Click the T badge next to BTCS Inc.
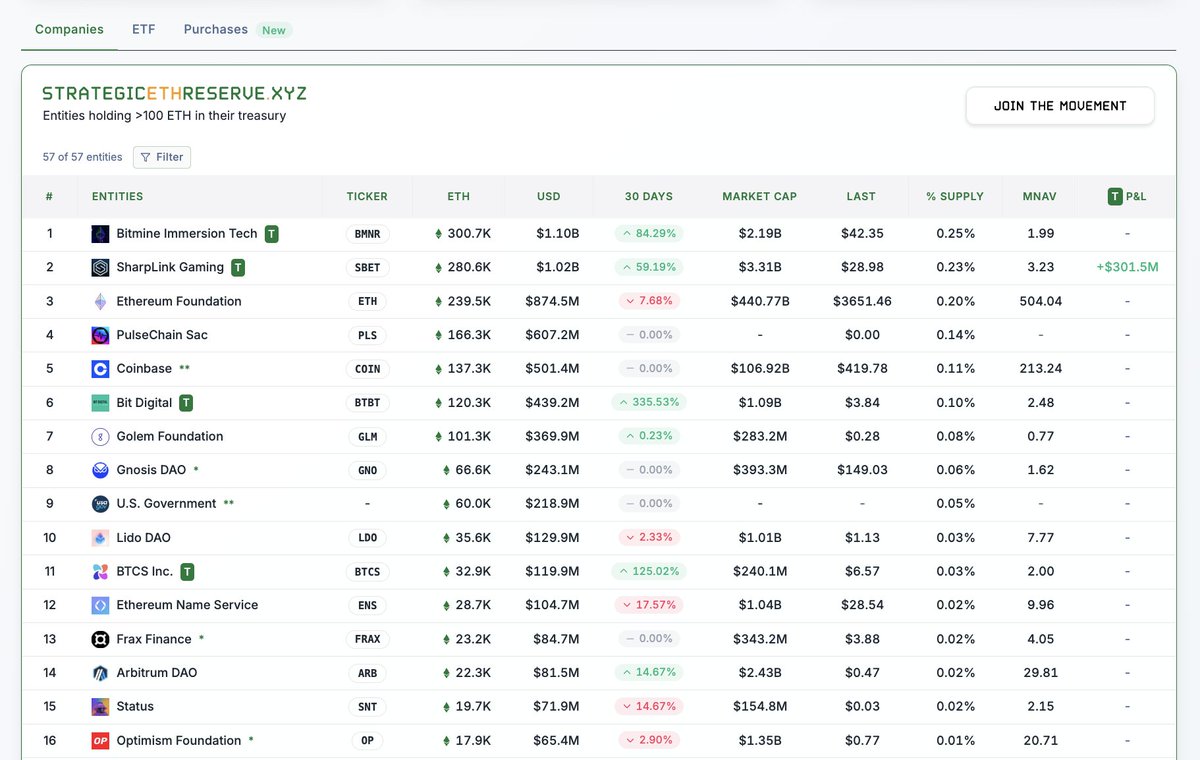The image size is (1200, 760). point(187,572)
